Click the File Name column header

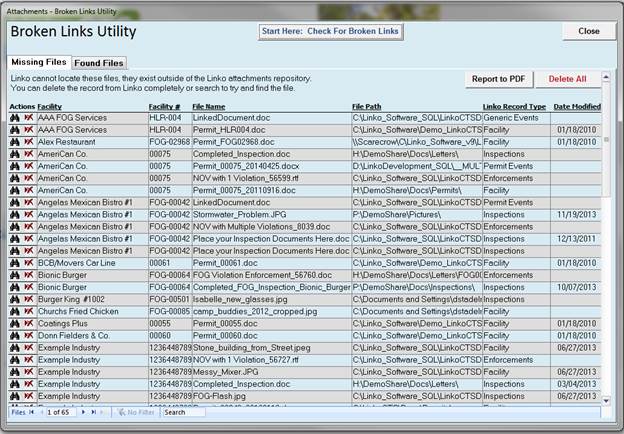click(x=208, y=106)
